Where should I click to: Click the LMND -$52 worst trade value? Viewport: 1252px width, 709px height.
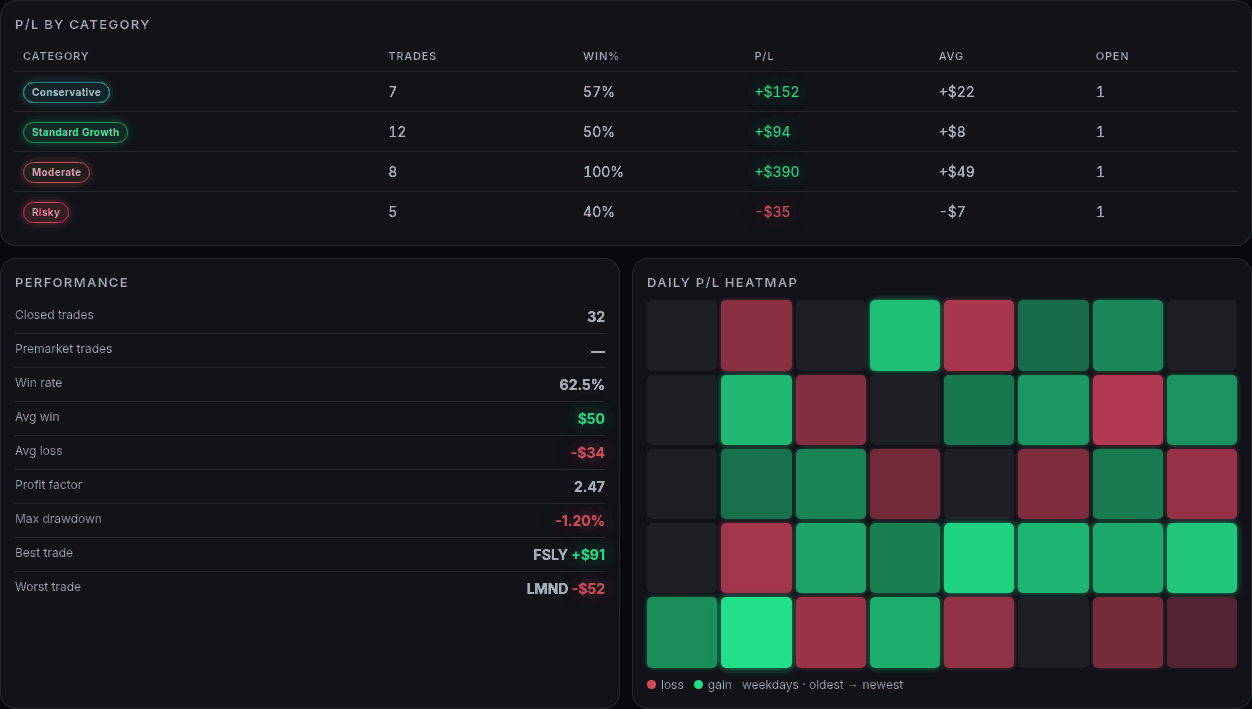click(x=566, y=589)
